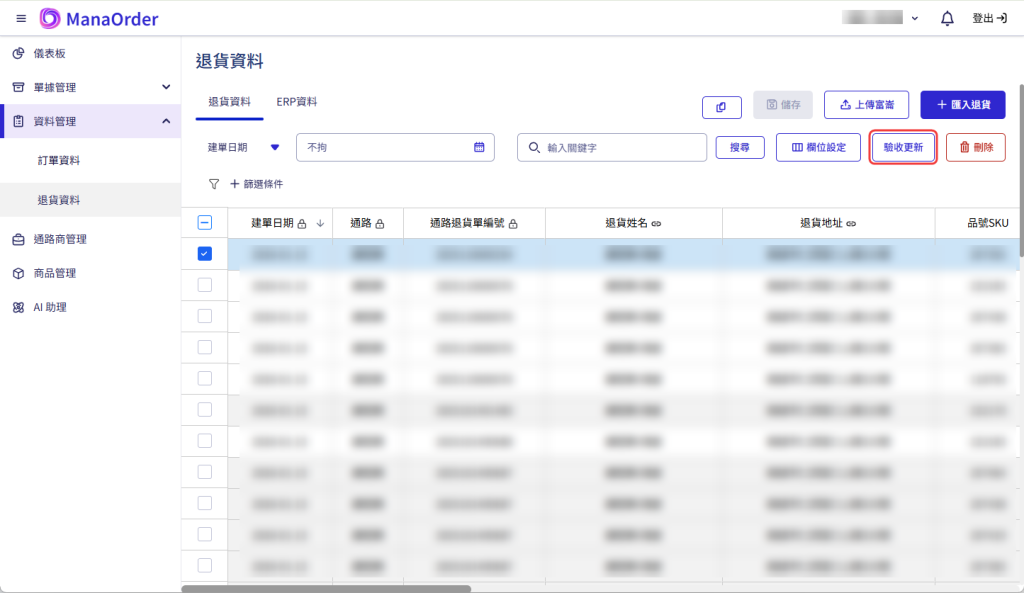Click the horizontal table scrollbar
The image size is (1024, 593).
[x=325, y=588]
